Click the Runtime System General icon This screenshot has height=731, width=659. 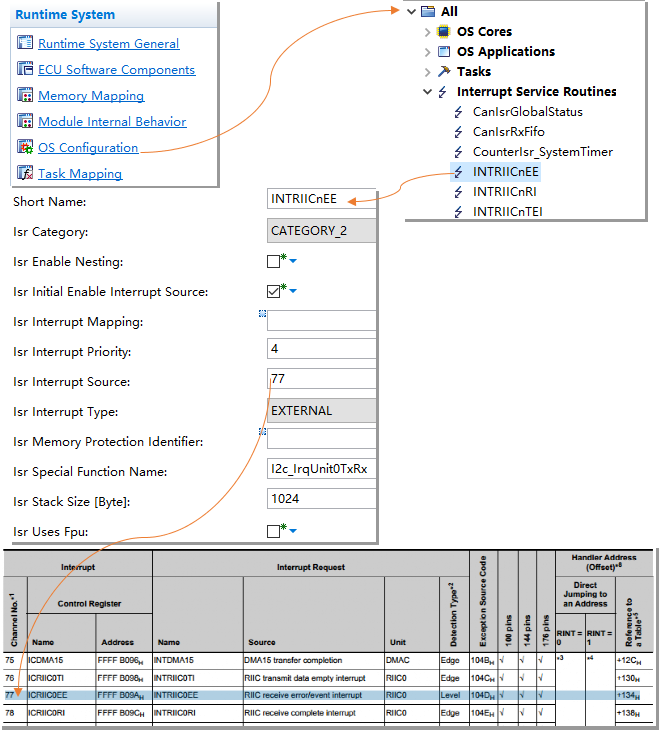tap(25, 44)
